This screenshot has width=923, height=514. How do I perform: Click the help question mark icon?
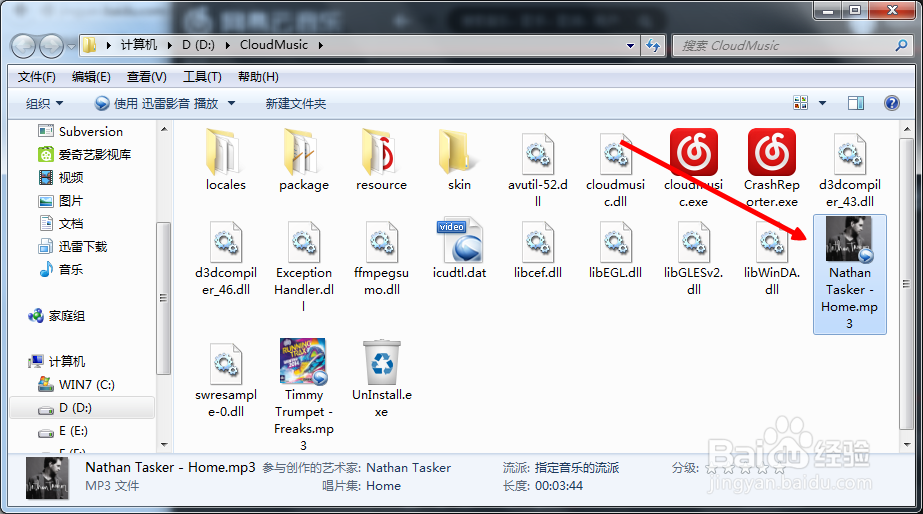pos(892,103)
